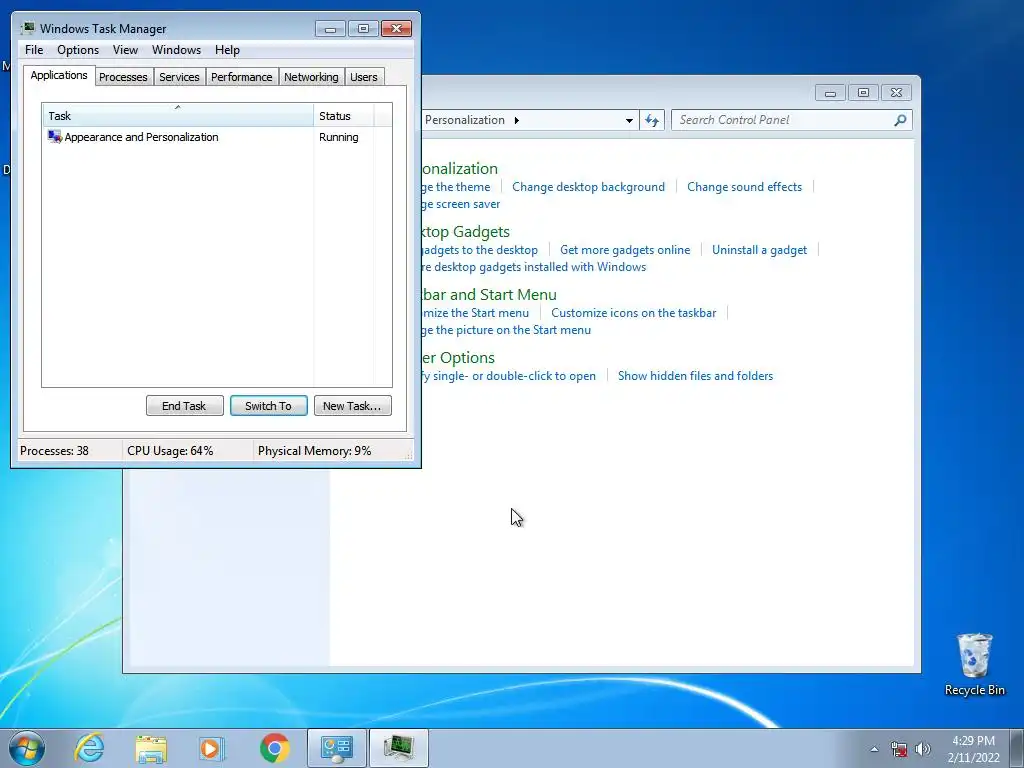Open Get more gadgets online link
This screenshot has width=1024, height=768.
click(x=625, y=249)
